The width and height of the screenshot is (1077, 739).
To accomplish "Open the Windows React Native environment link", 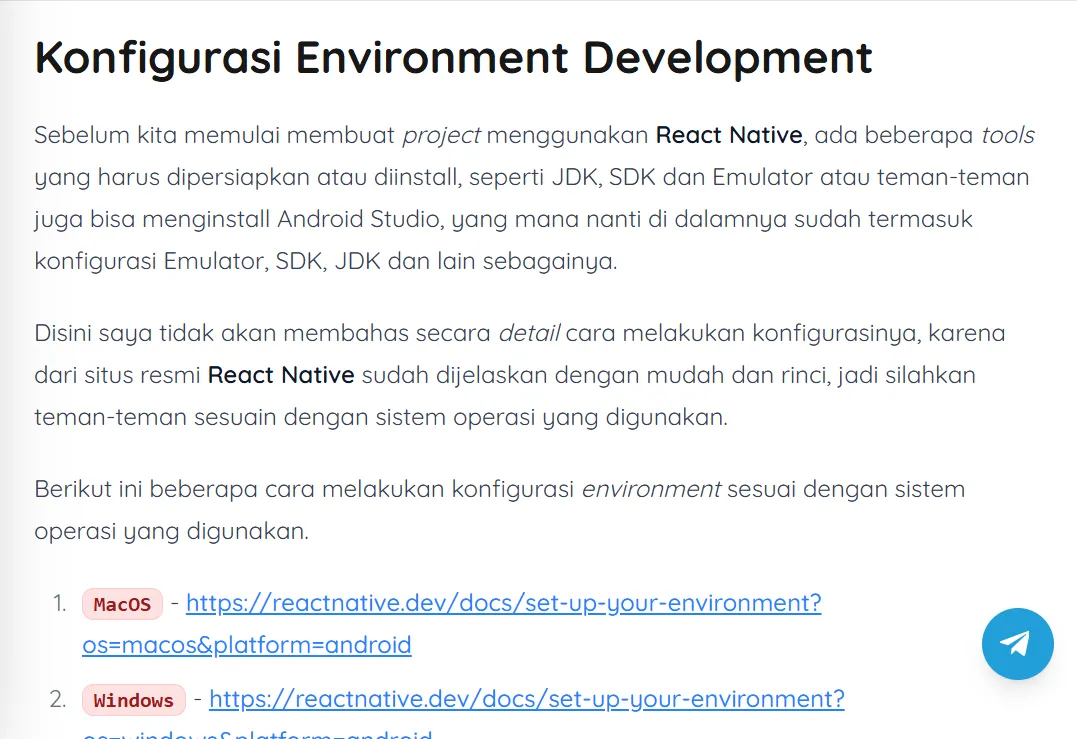I will [527, 699].
